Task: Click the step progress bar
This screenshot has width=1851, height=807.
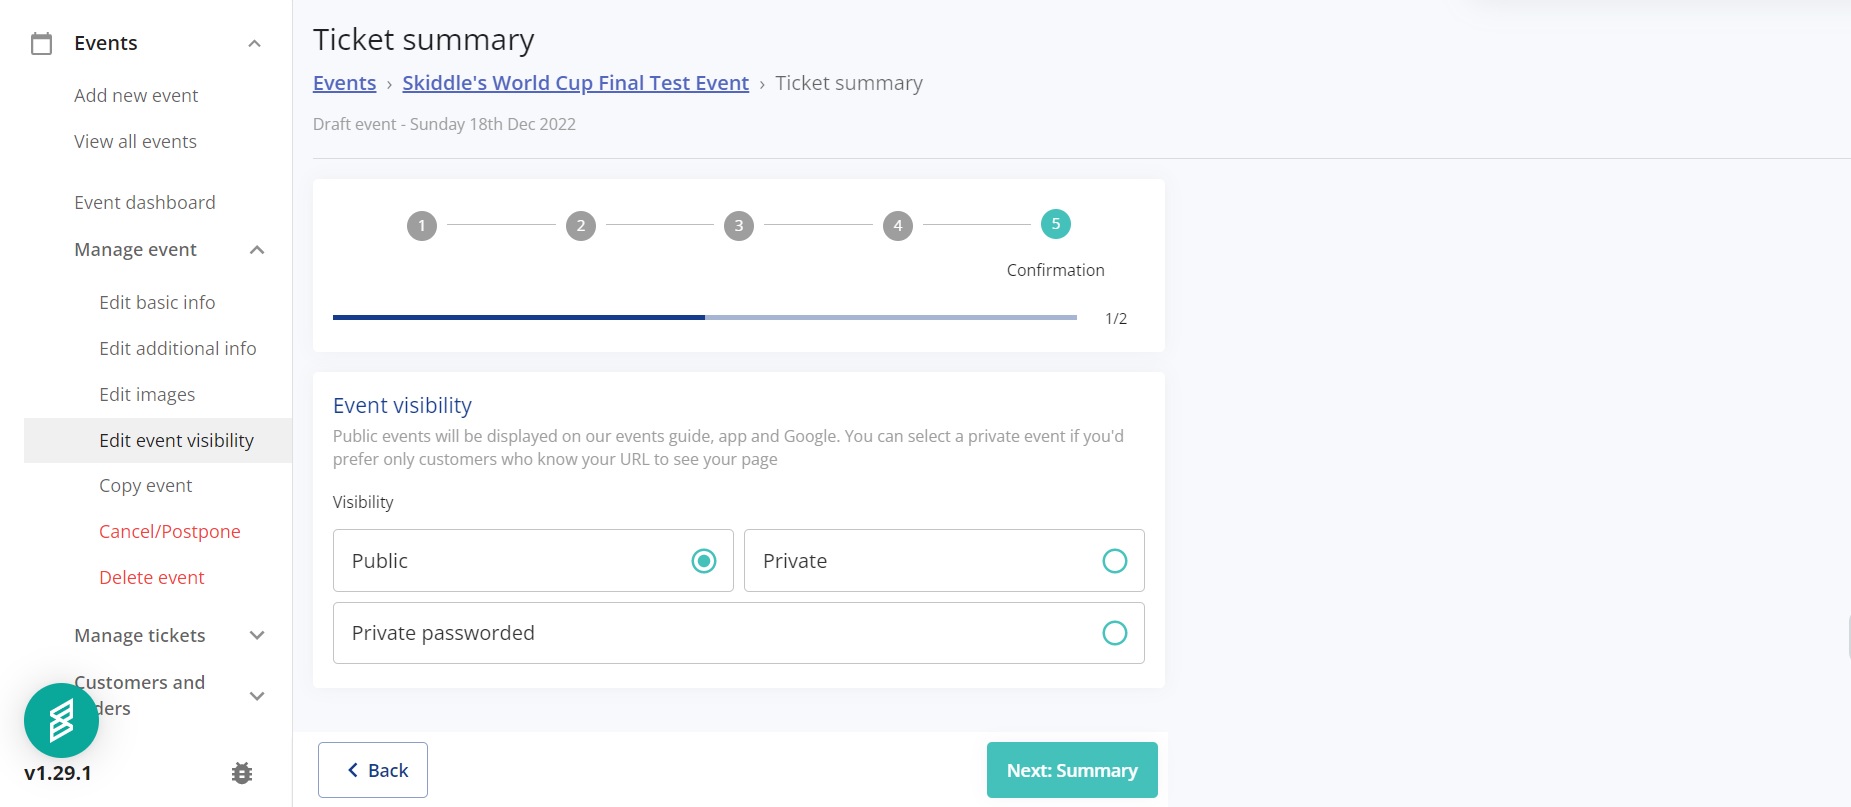Action: pos(704,318)
